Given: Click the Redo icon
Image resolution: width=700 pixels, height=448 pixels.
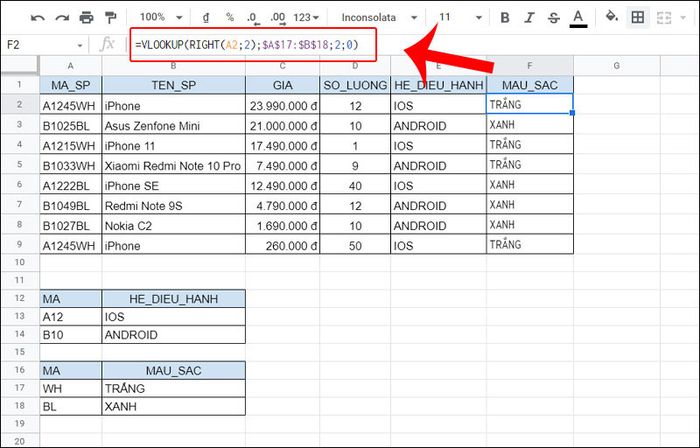Looking at the screenshot, I should click(62, 18).
